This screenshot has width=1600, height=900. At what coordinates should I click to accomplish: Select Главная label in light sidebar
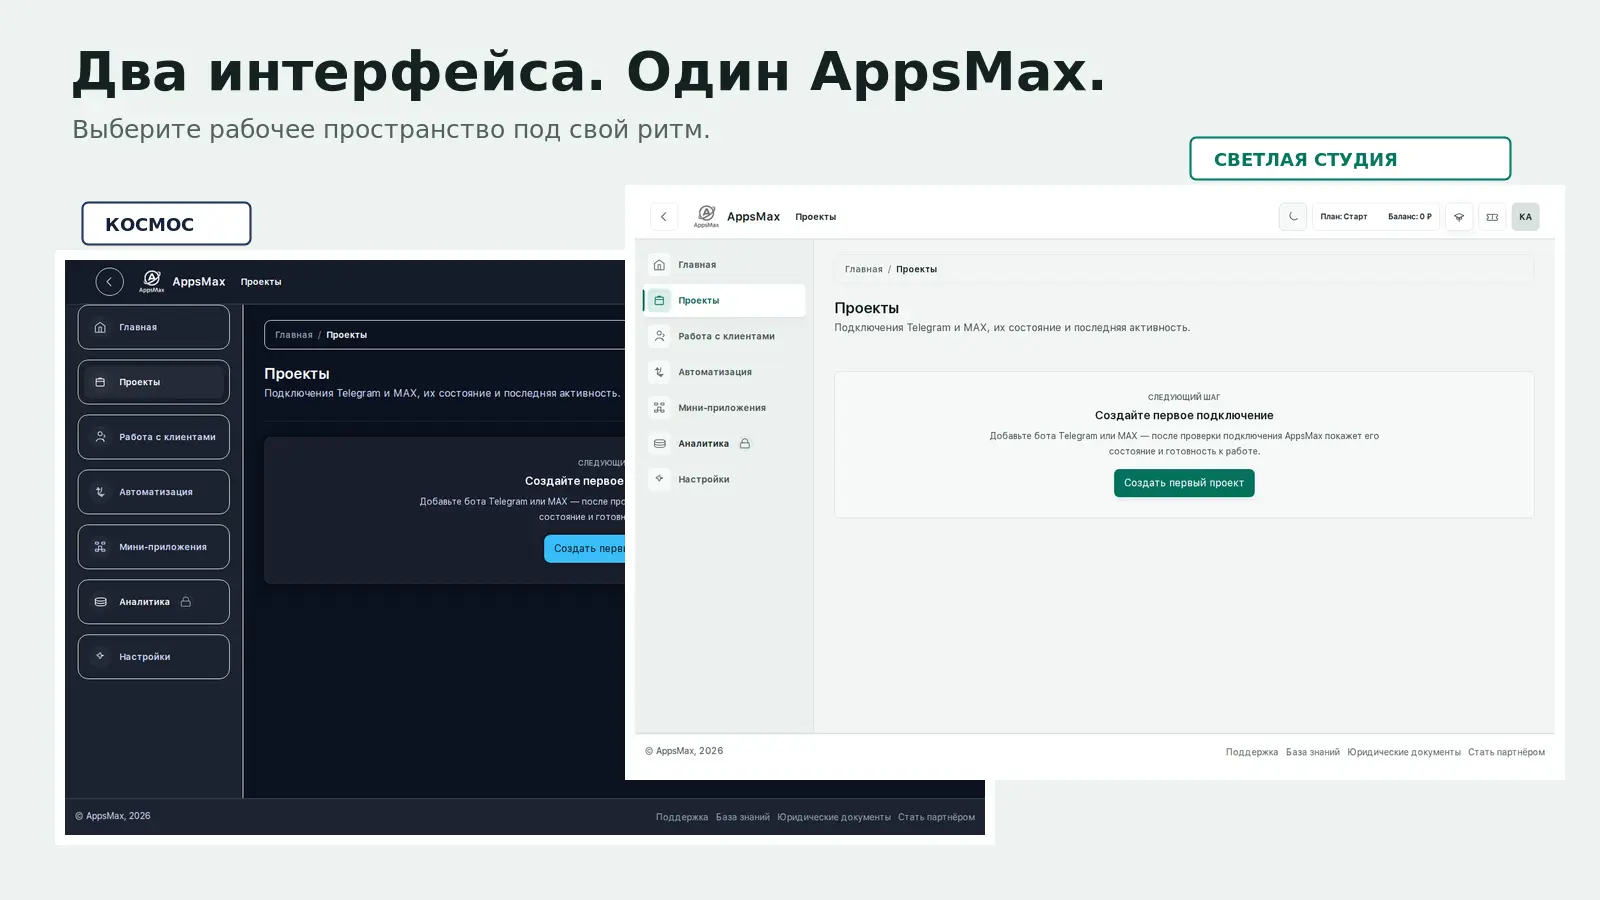click(x=697, y=265)
